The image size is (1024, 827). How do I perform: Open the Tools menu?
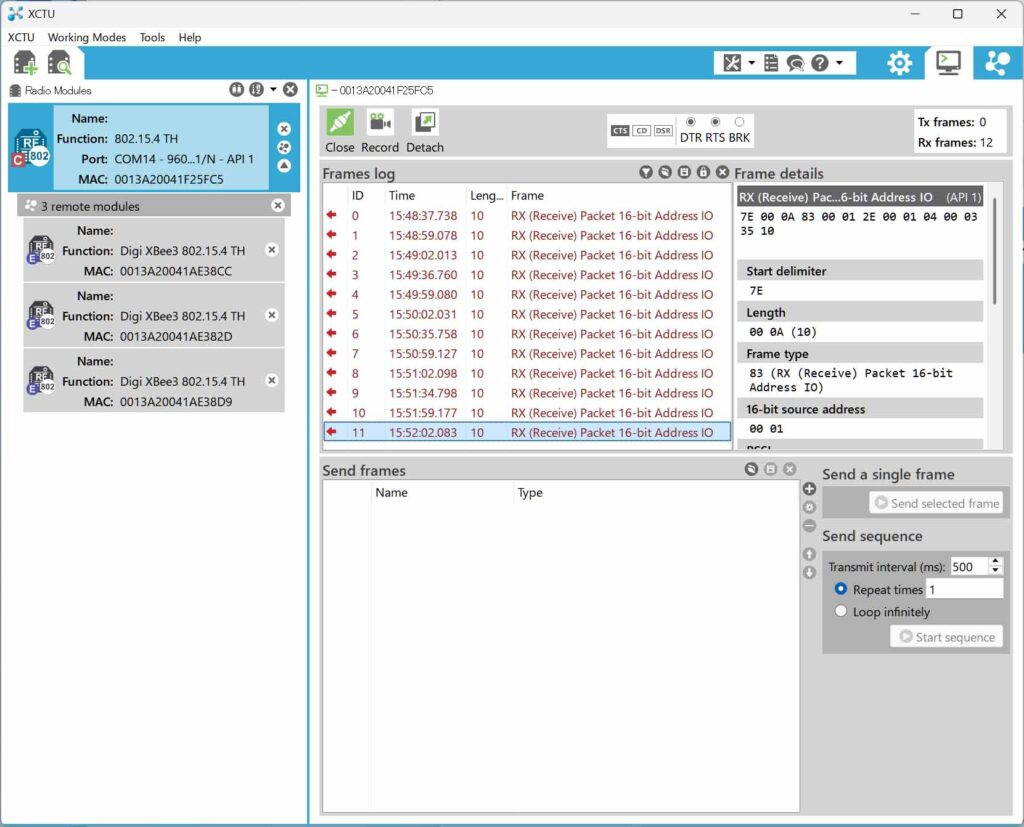pos(152,37)
